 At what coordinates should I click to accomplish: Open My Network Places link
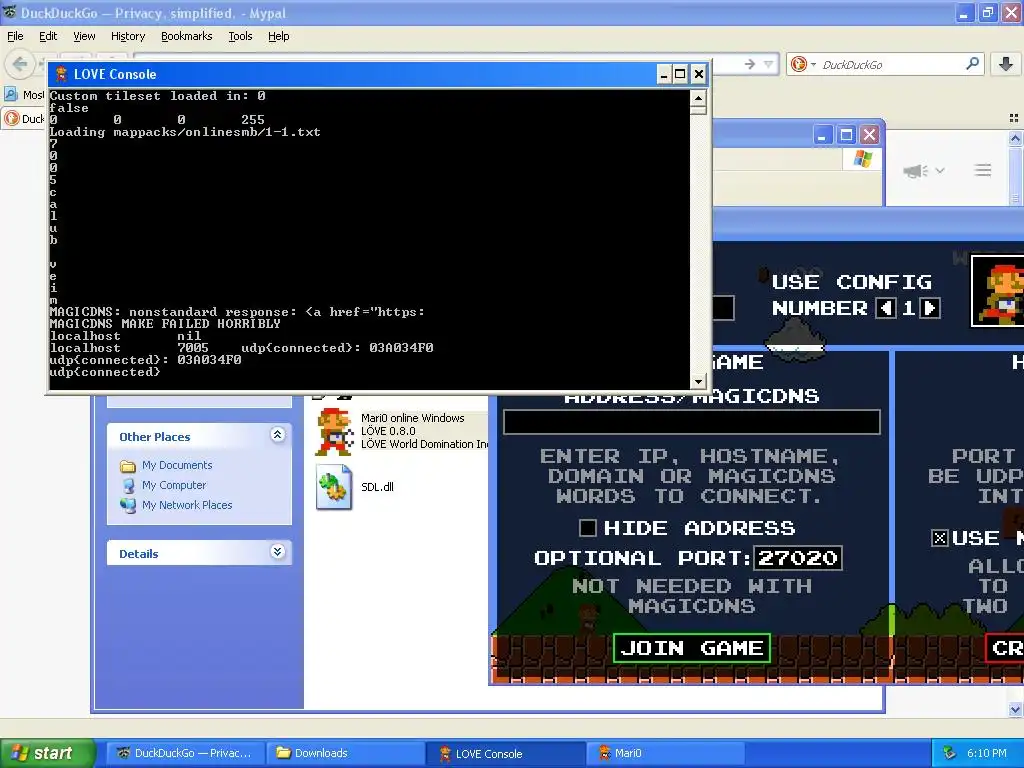(187, 505)
